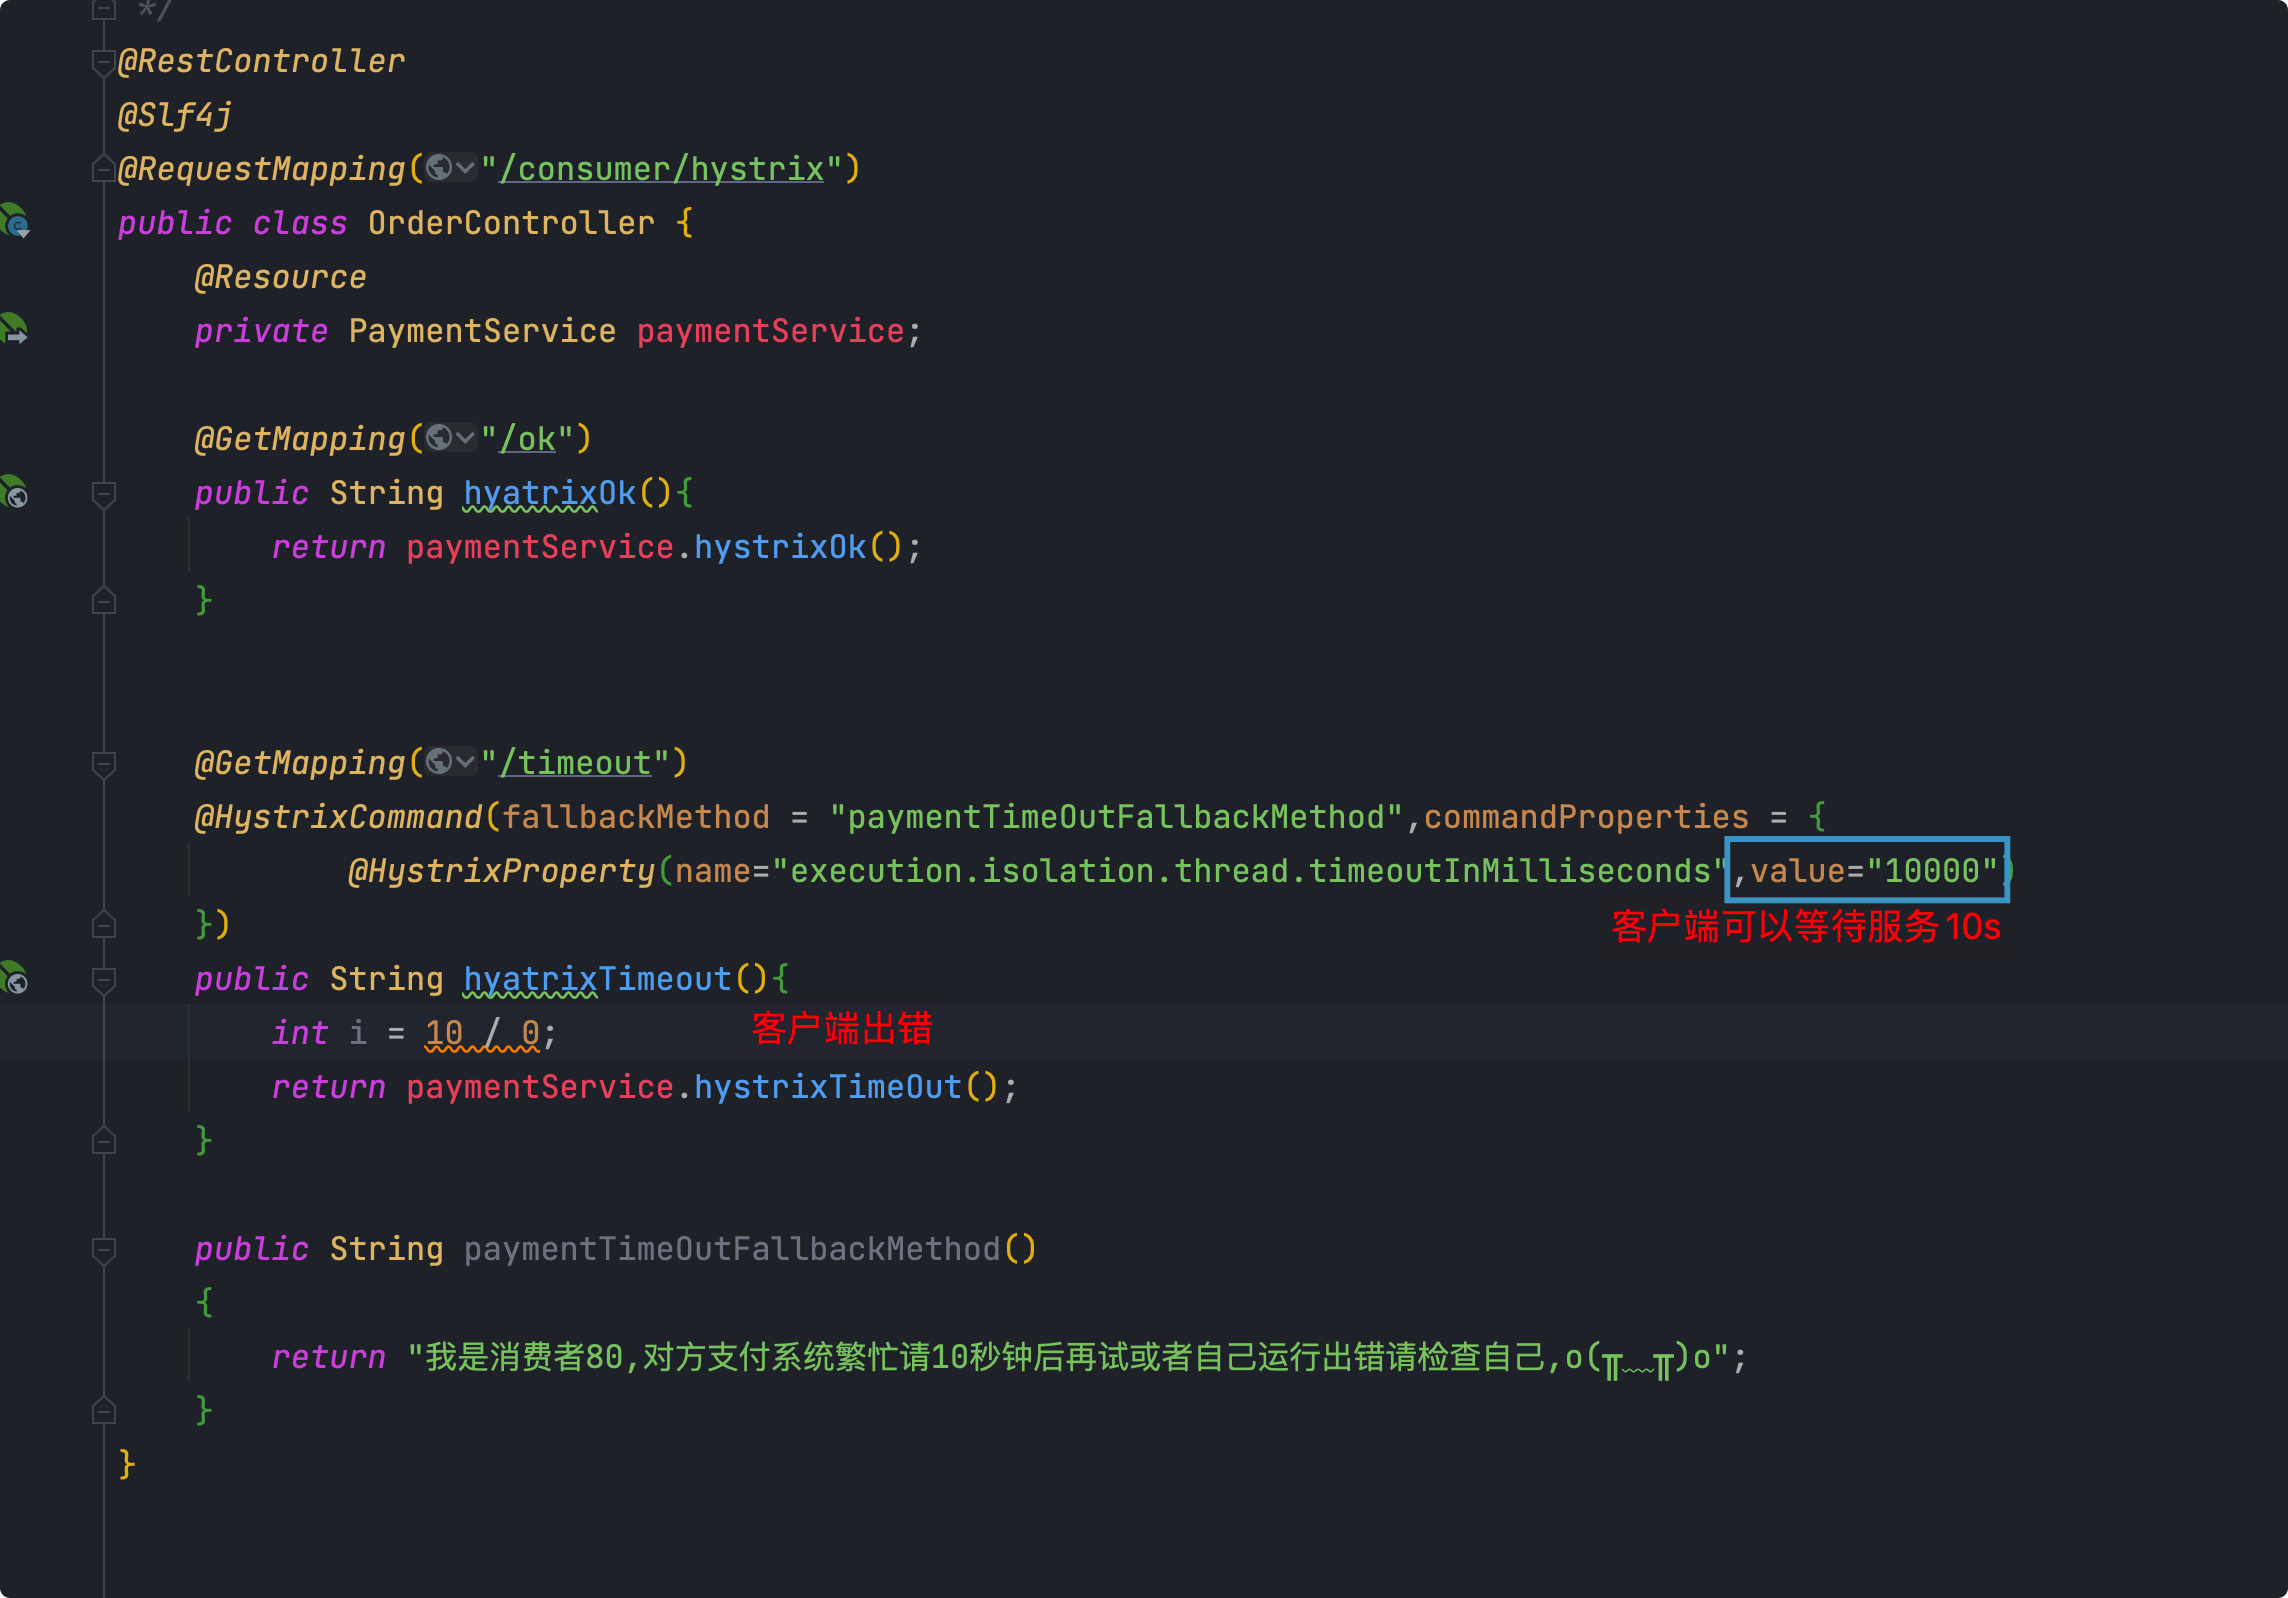The width and height of the screenshot is (2288, 1598).
Task: Open chevron dropdown next to "/ok" globe
Action: coord(465,438)
